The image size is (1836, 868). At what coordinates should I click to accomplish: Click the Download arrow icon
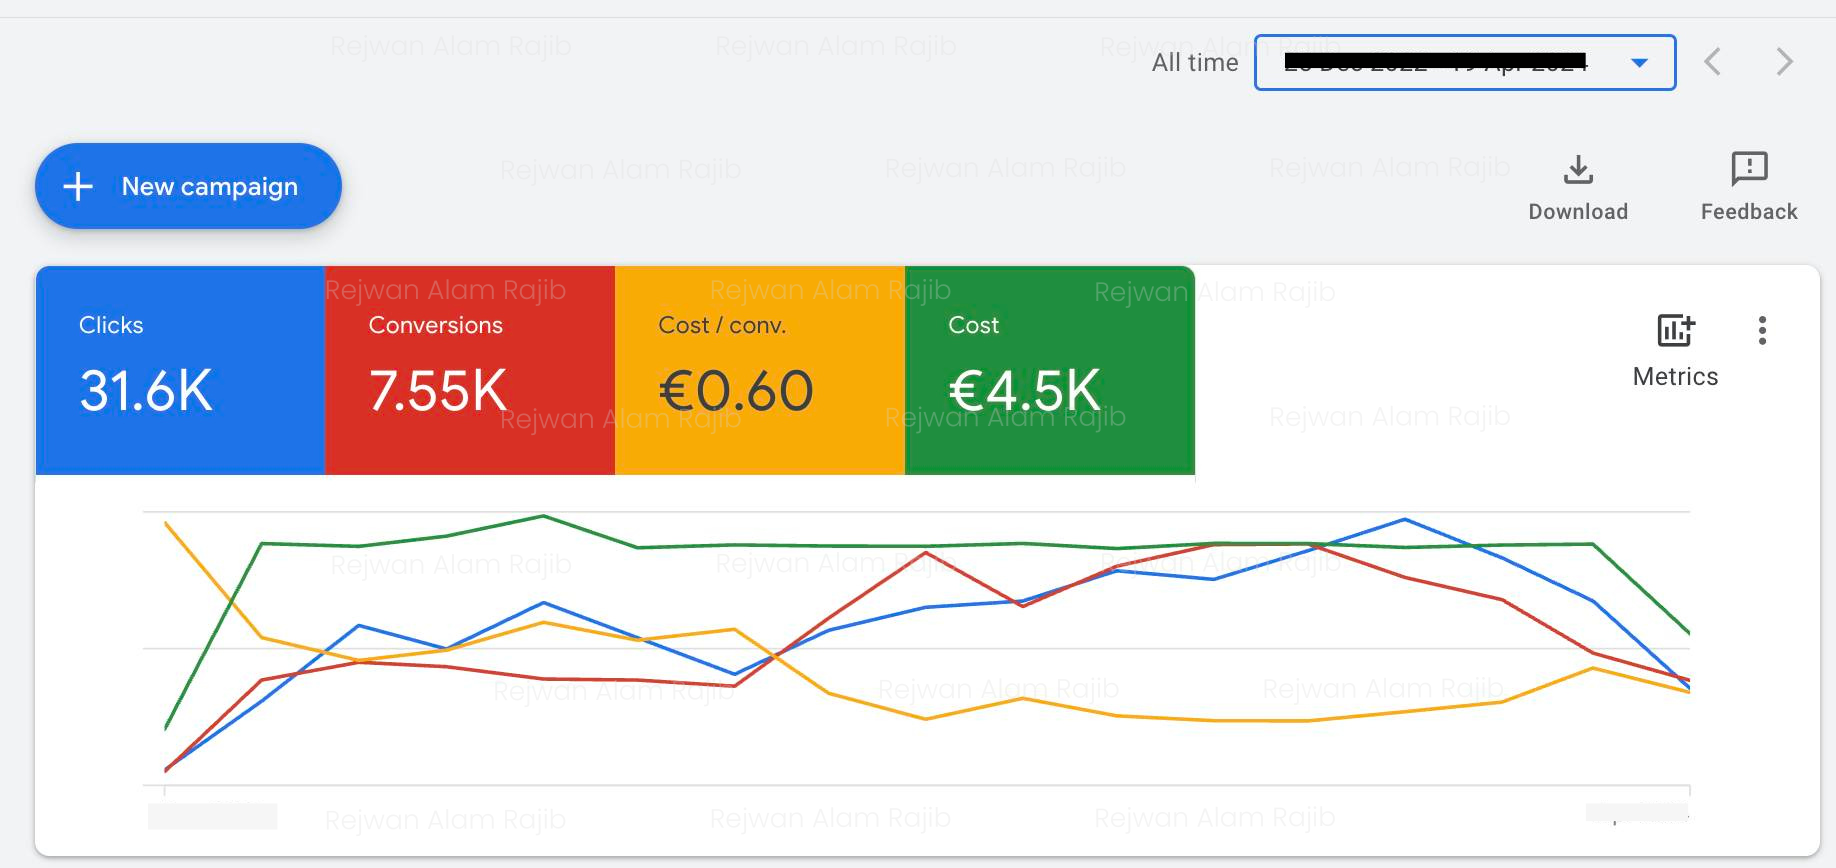pos(1578,170)
